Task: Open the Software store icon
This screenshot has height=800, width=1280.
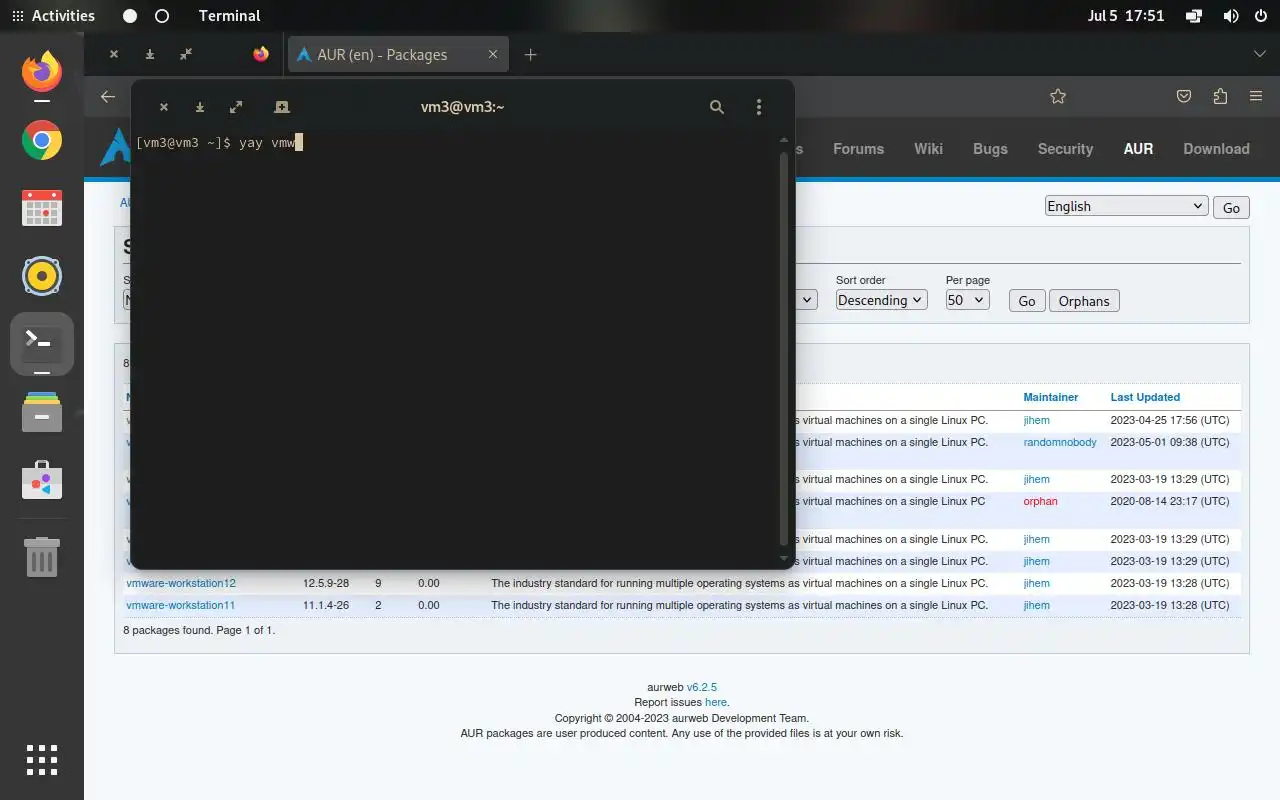Action: (42, 480)
